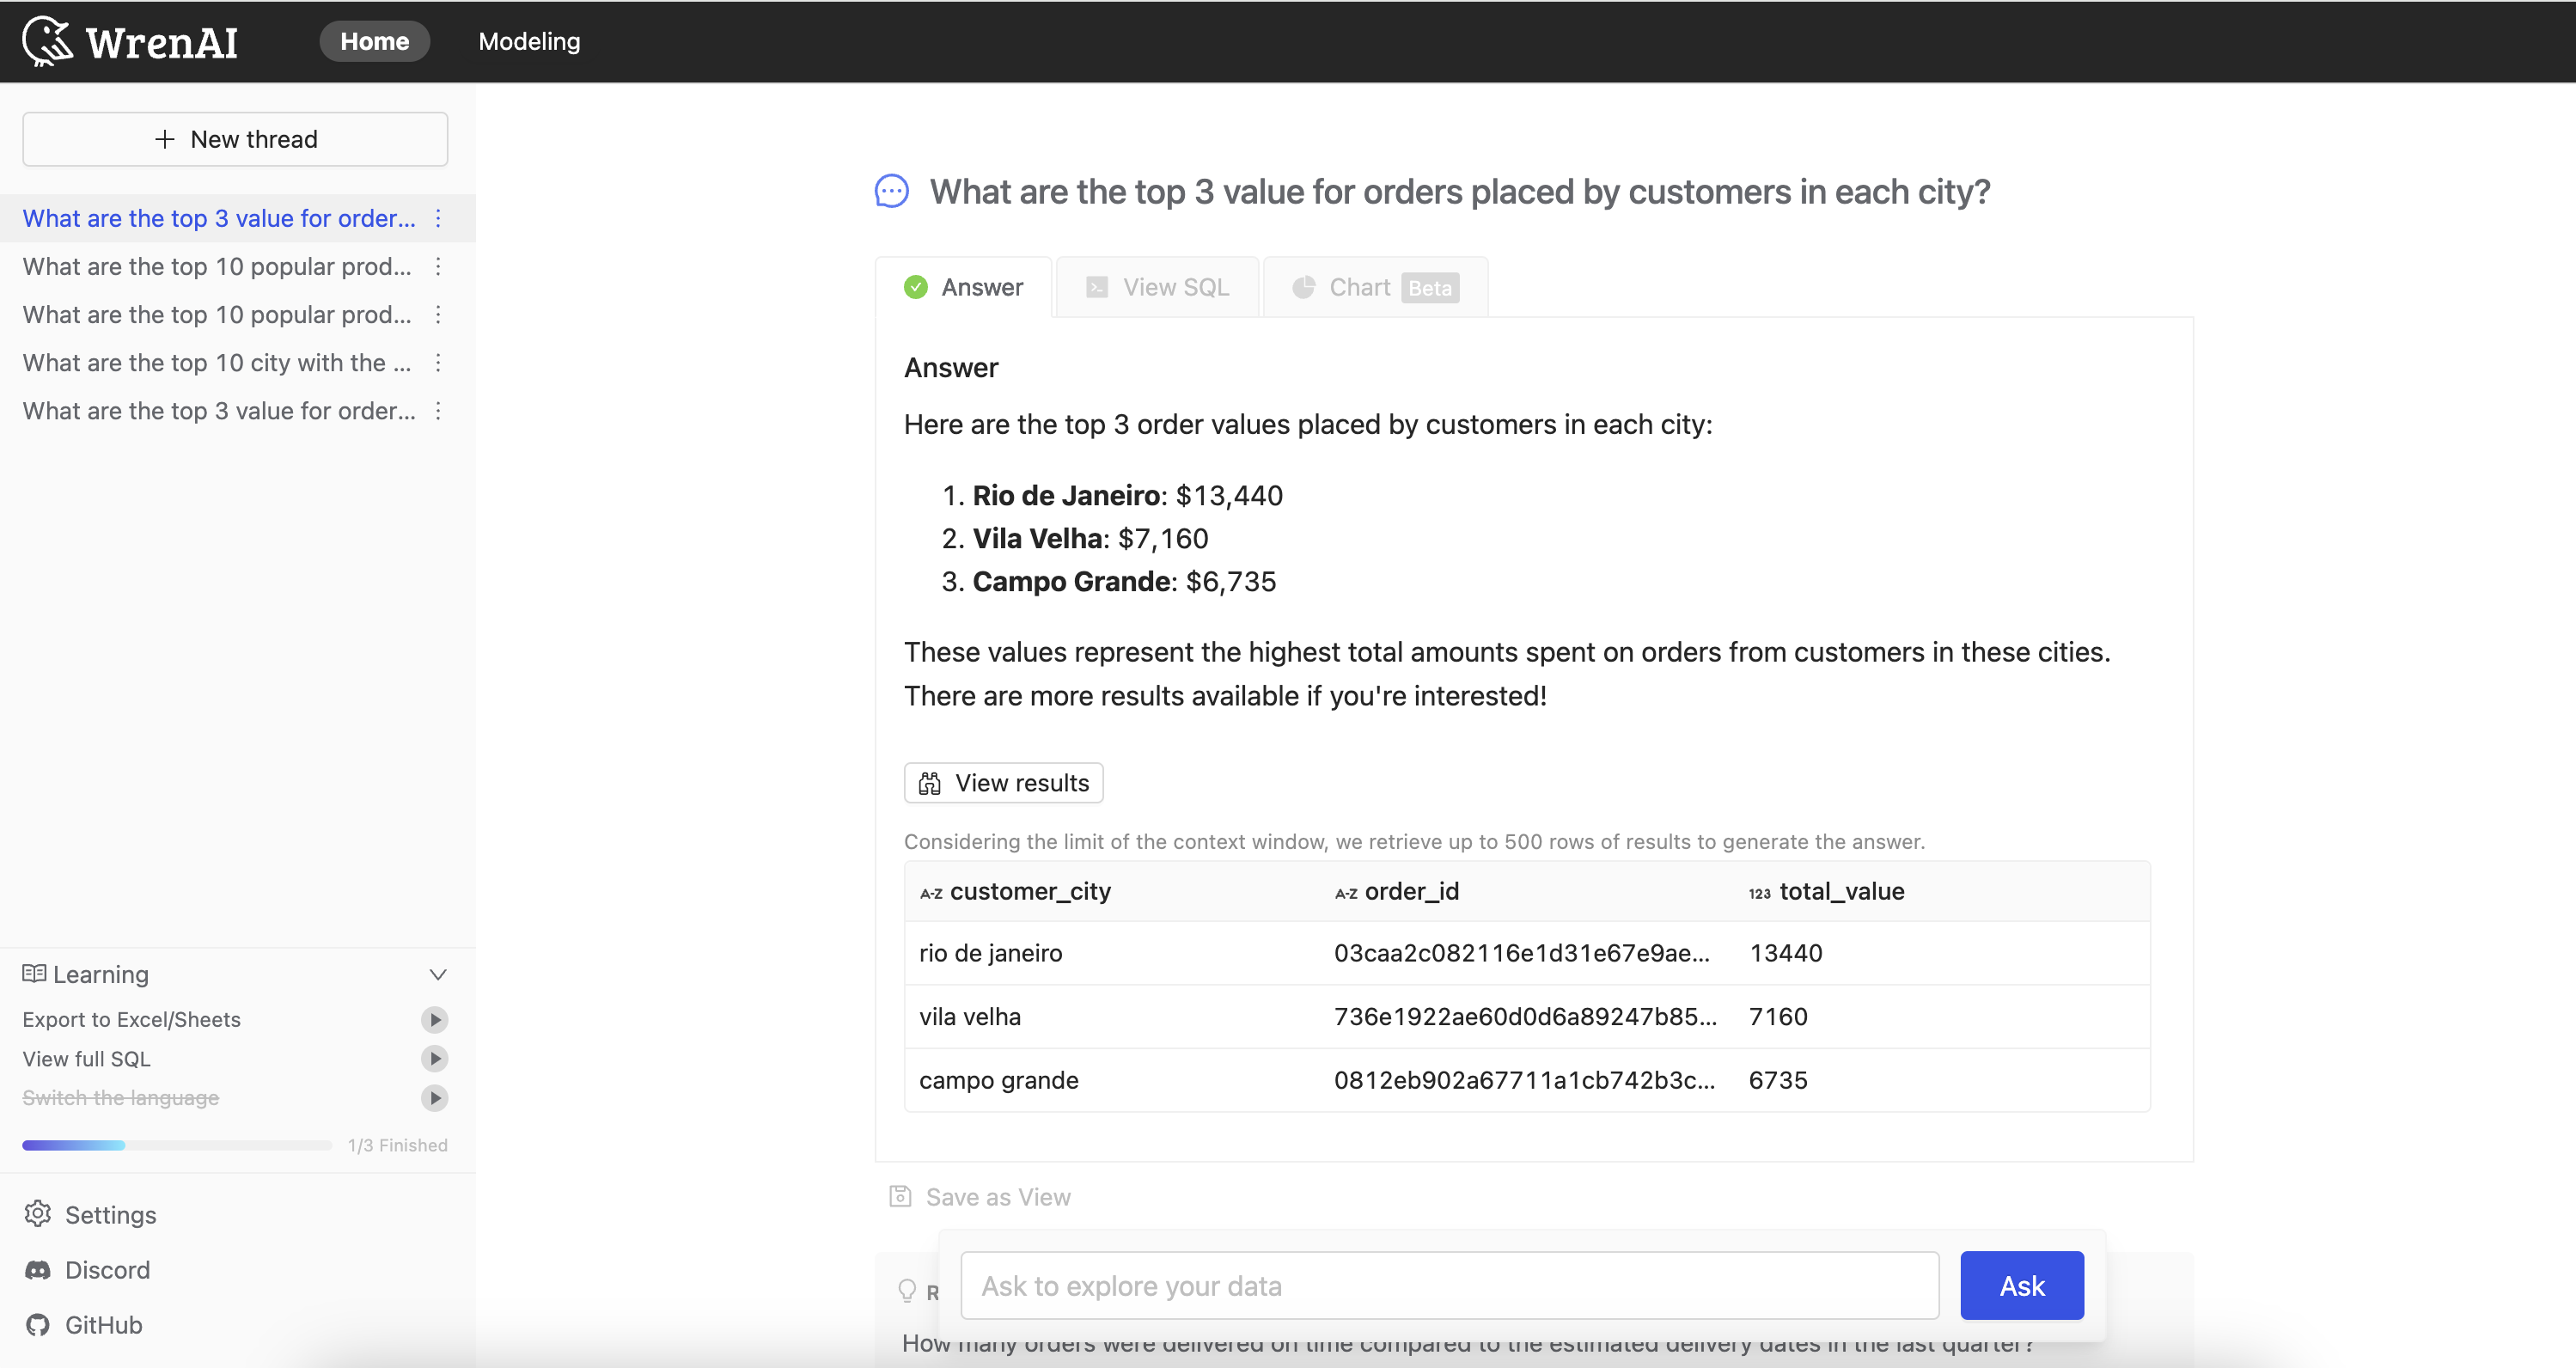The image size is (2576, 1368).
Task: Start a New thread
Action: coord(235,139)
